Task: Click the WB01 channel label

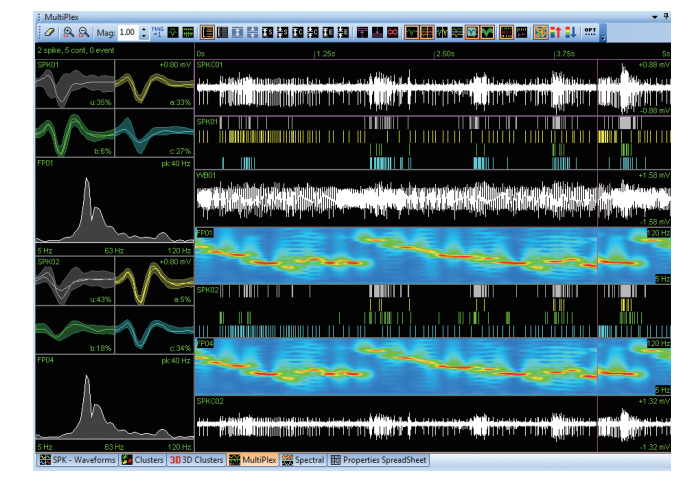Action: point(206,175)
